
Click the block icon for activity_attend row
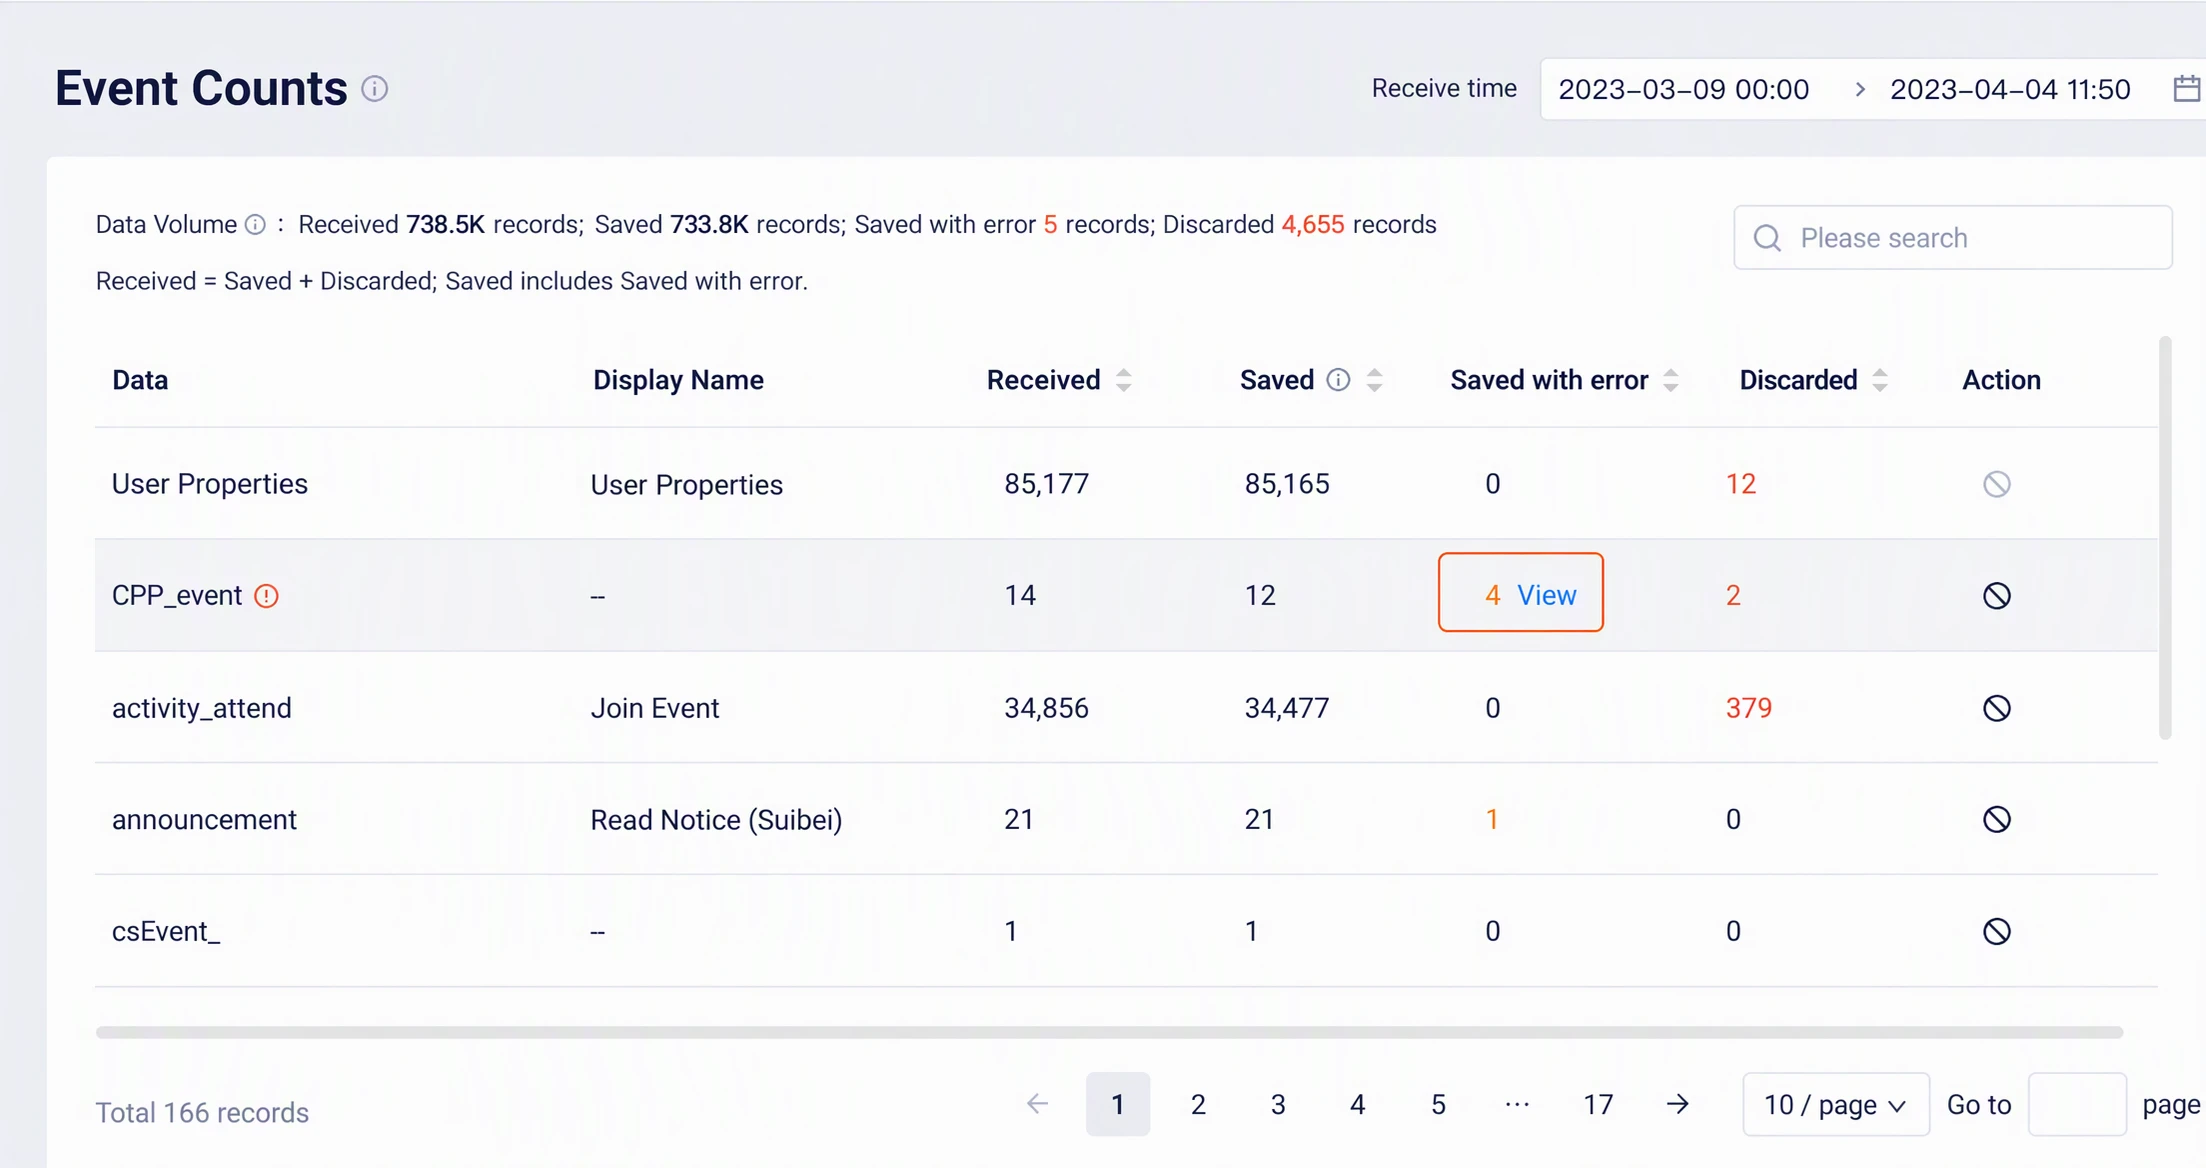tap(1996, 708)
